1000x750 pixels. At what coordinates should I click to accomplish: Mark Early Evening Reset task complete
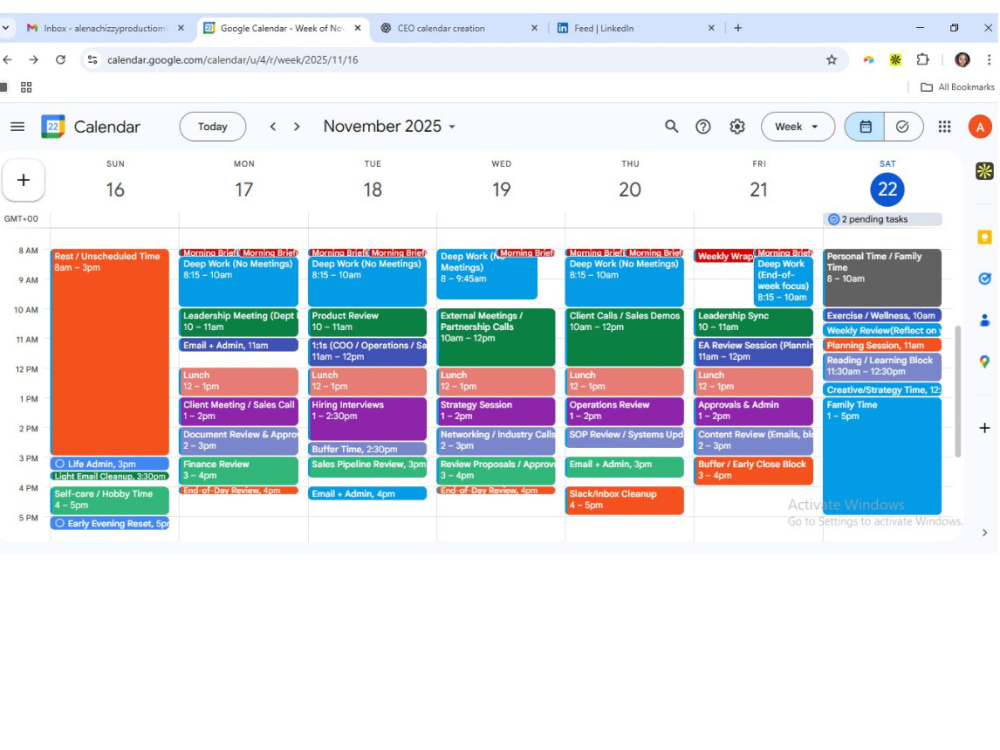pos(60,523)
